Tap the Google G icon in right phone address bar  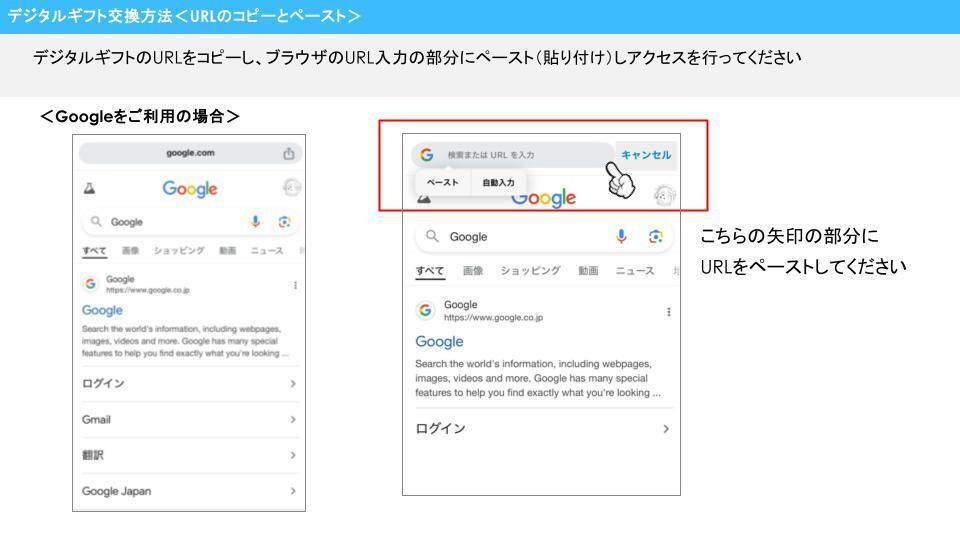(427, 155)
